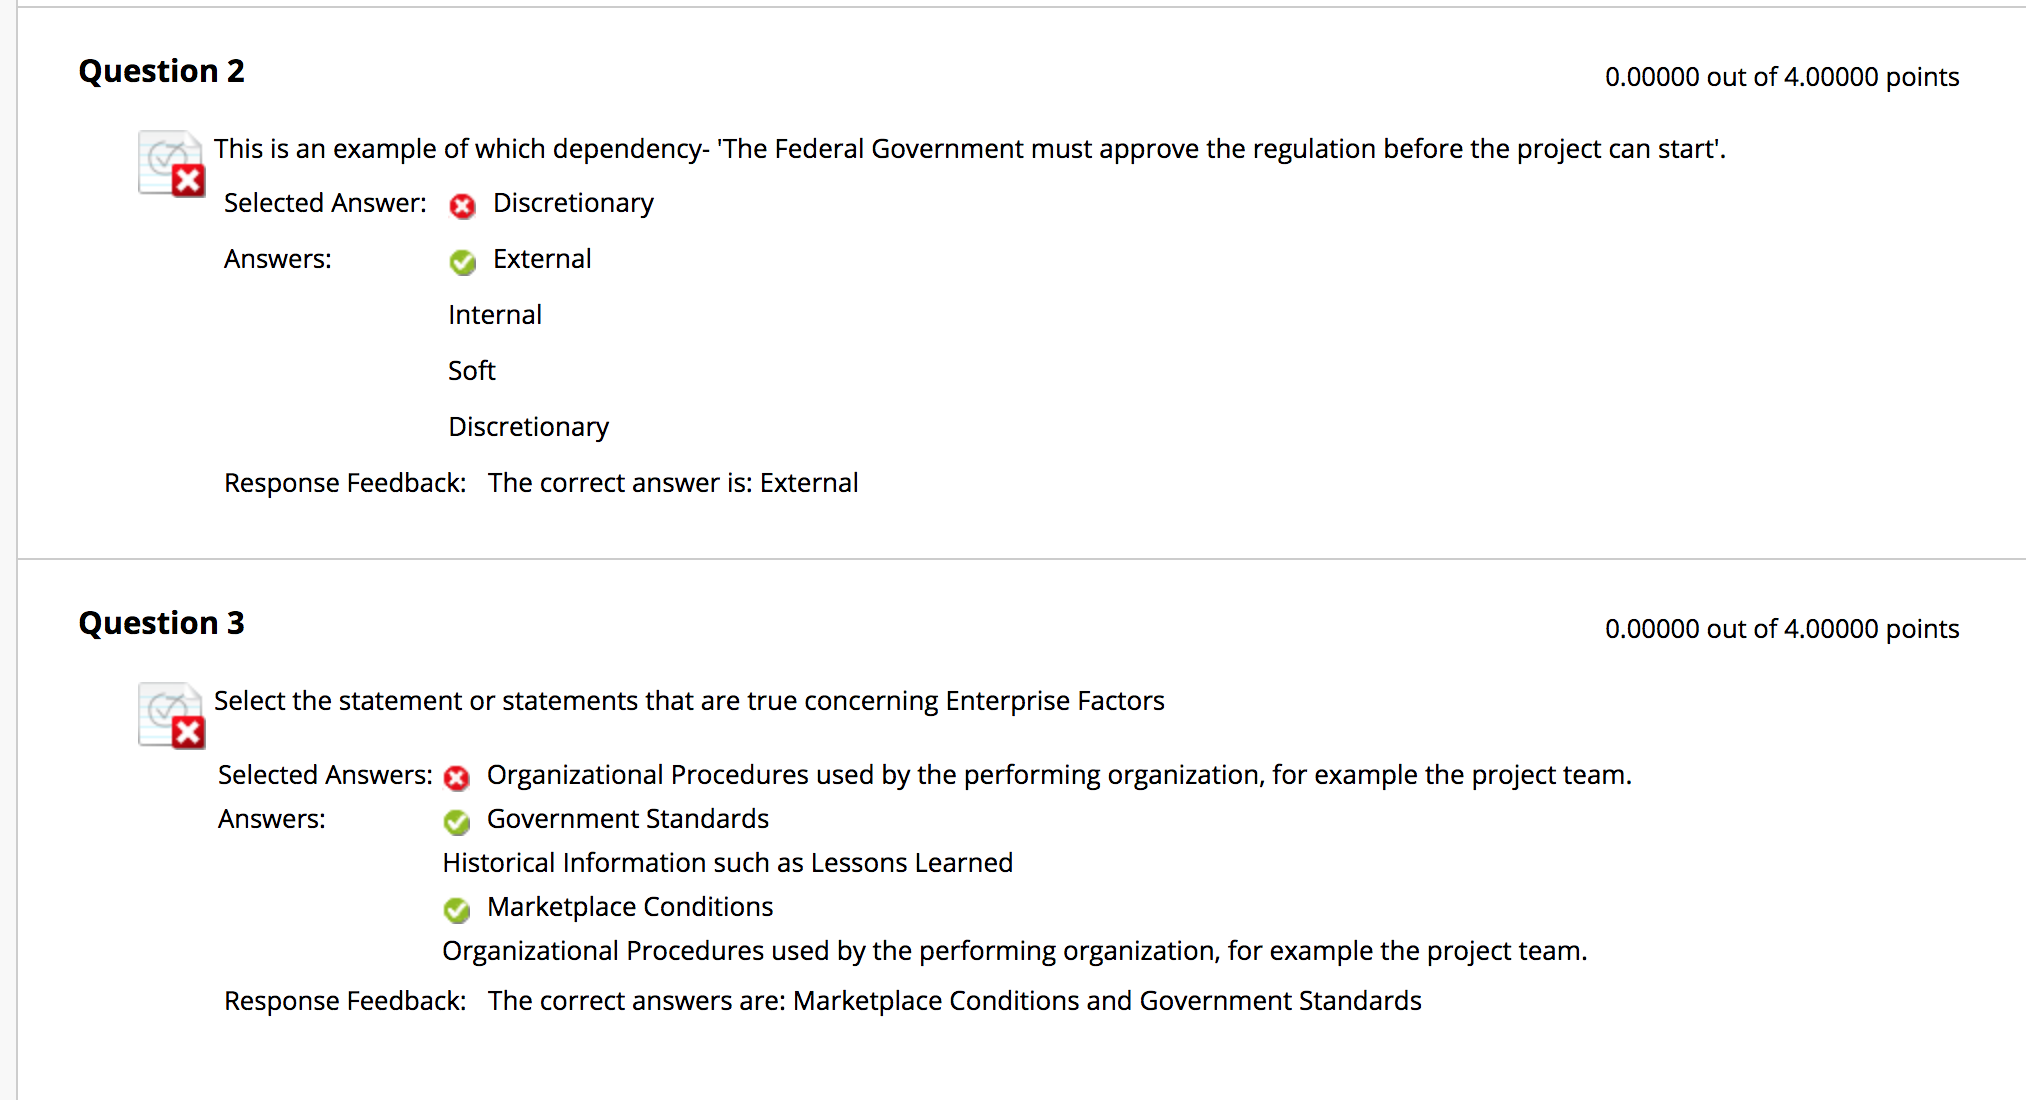Click the External answer text
The height and width of the screenshot is (1100, 2026).
542,259
